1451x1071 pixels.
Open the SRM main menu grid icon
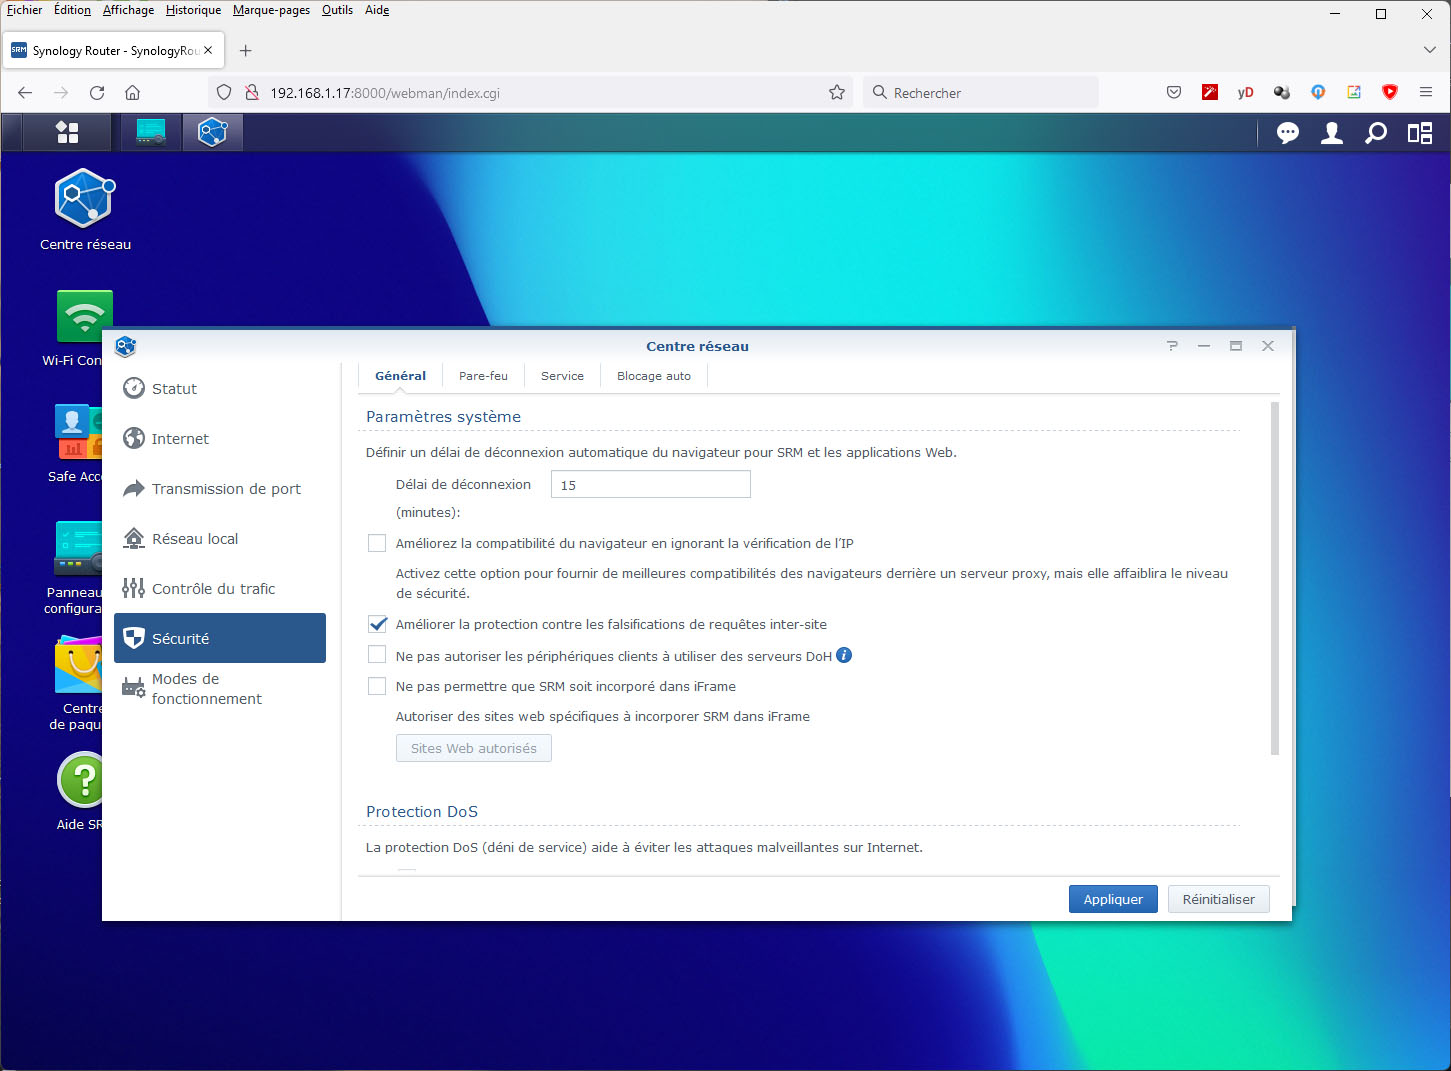click(67, 132)
